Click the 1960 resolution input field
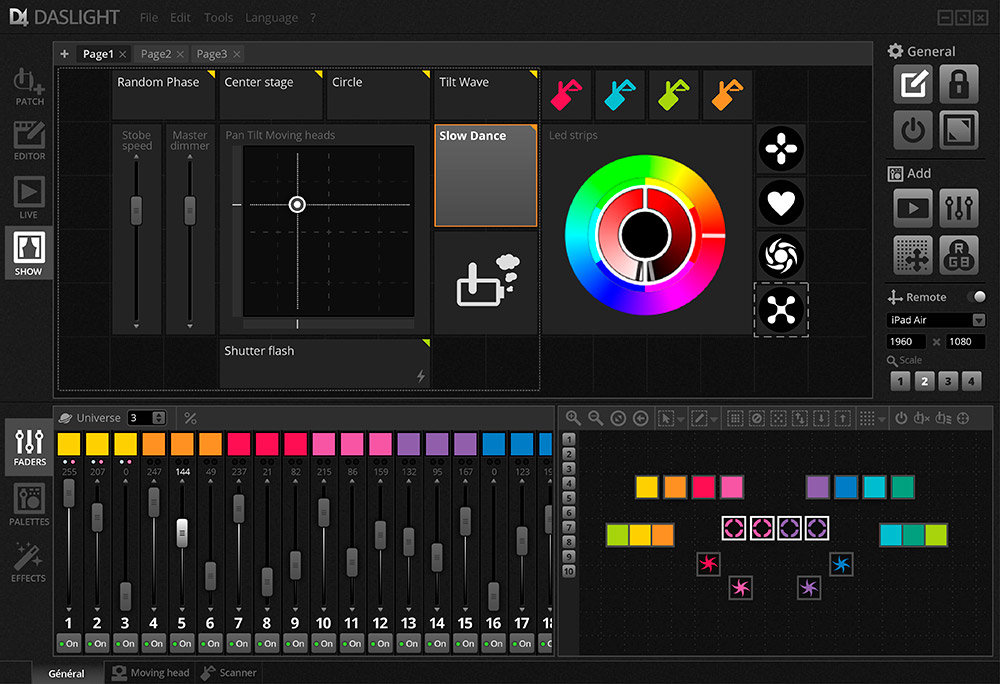This screenshot has width=1000, height=684. coord(906,341)
